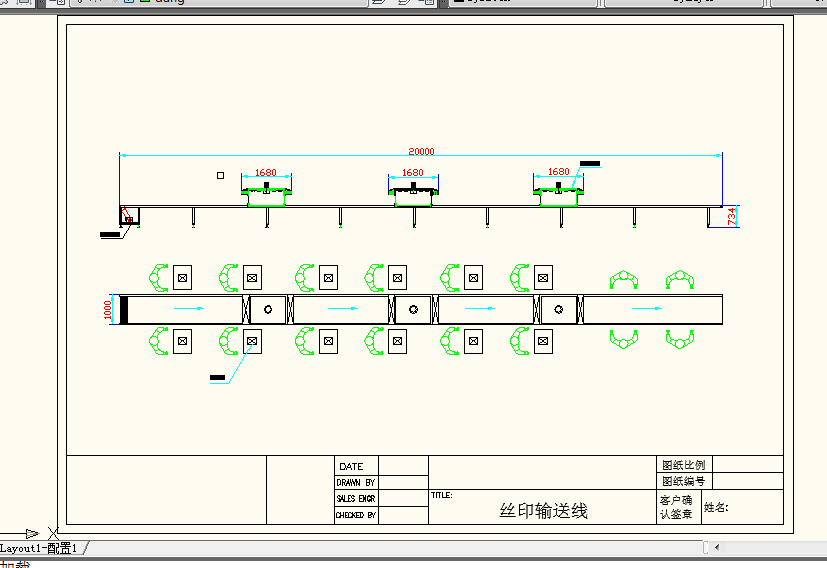827x568 pixels.
Task: Select the circle in the third printing station
Action: click(559, 310)
